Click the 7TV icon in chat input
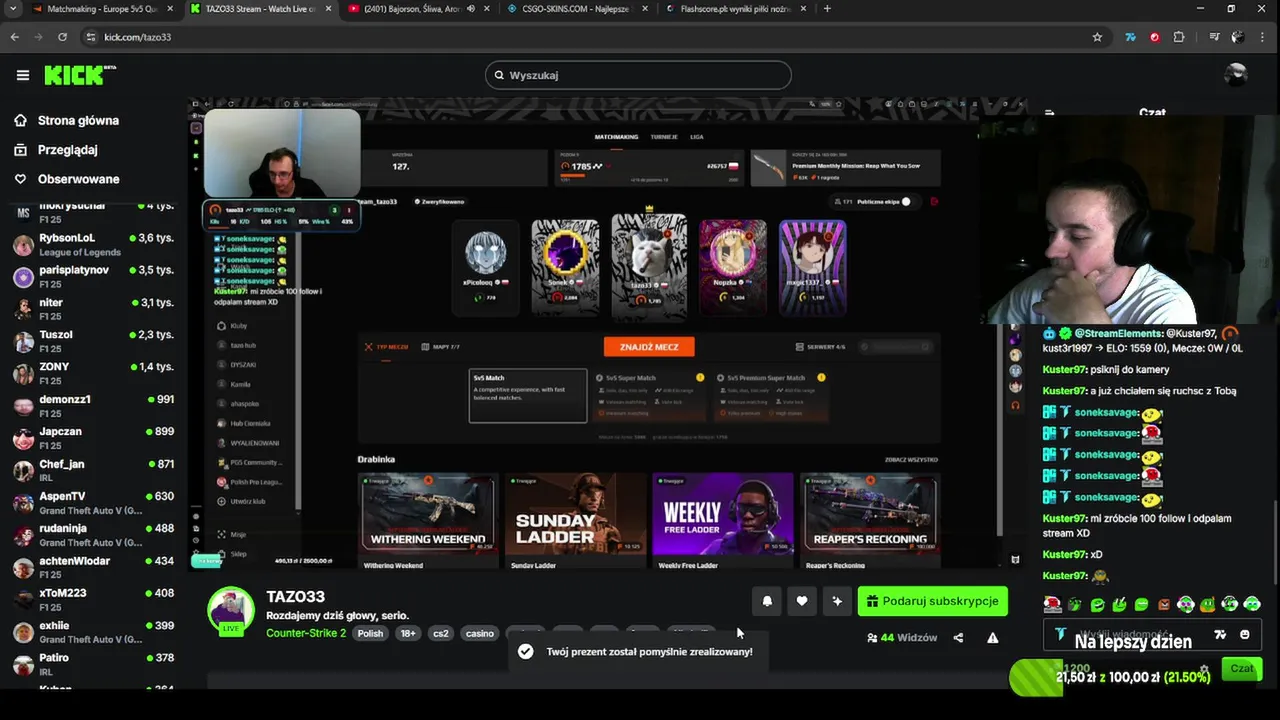 [1220, 634]
